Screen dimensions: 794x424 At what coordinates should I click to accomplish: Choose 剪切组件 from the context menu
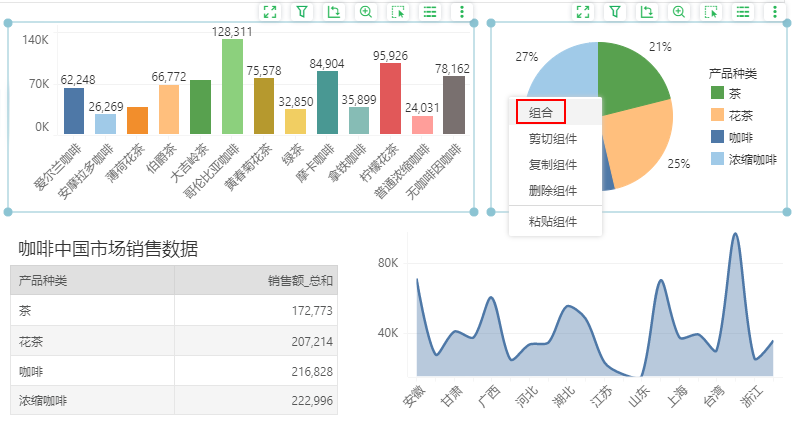[552, 138]
